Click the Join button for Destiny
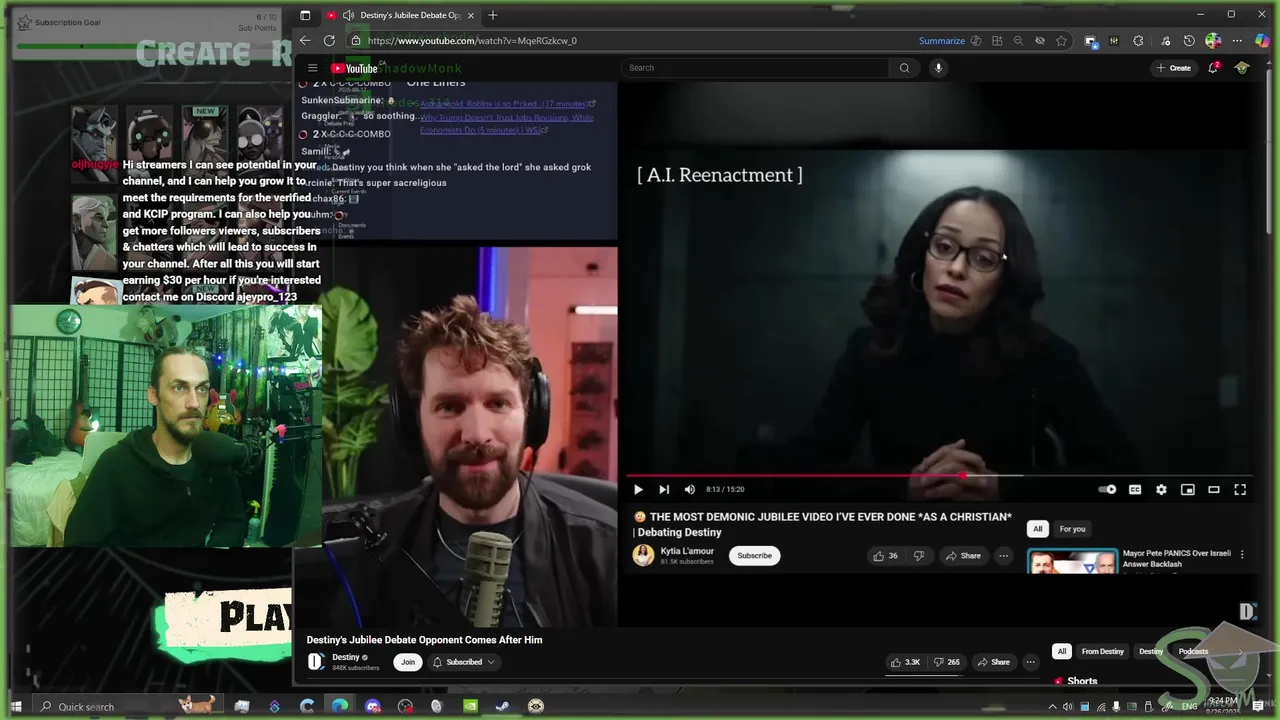 (x=408, y=662)
